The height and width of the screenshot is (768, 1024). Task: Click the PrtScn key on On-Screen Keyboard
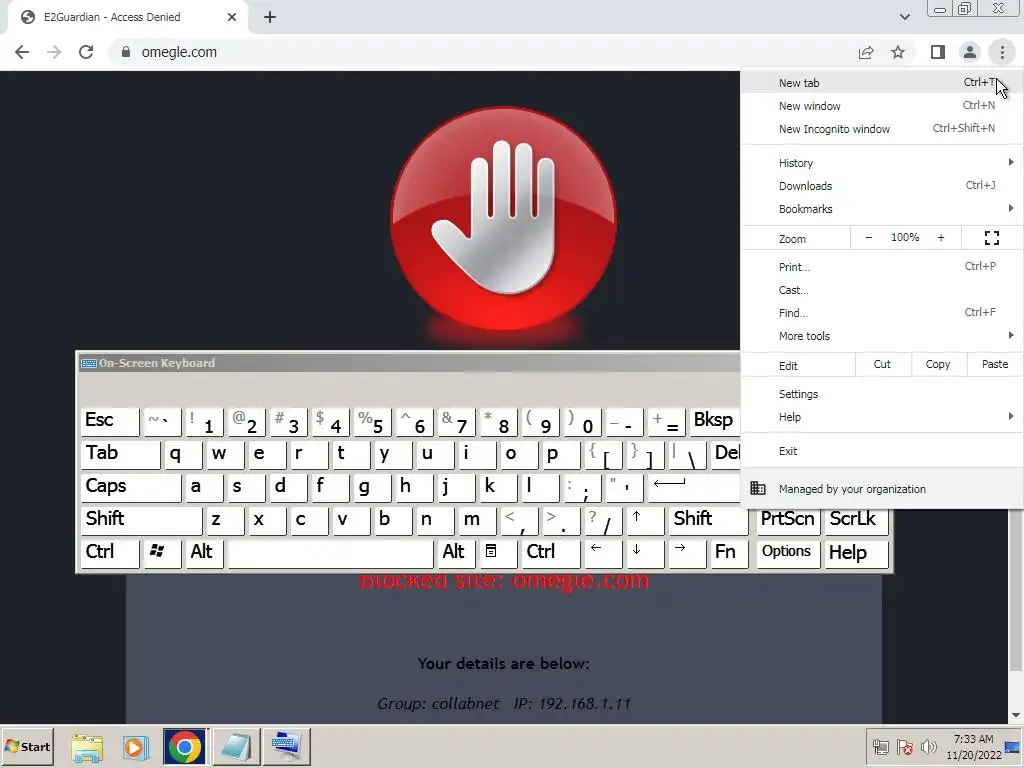[788, 520]
